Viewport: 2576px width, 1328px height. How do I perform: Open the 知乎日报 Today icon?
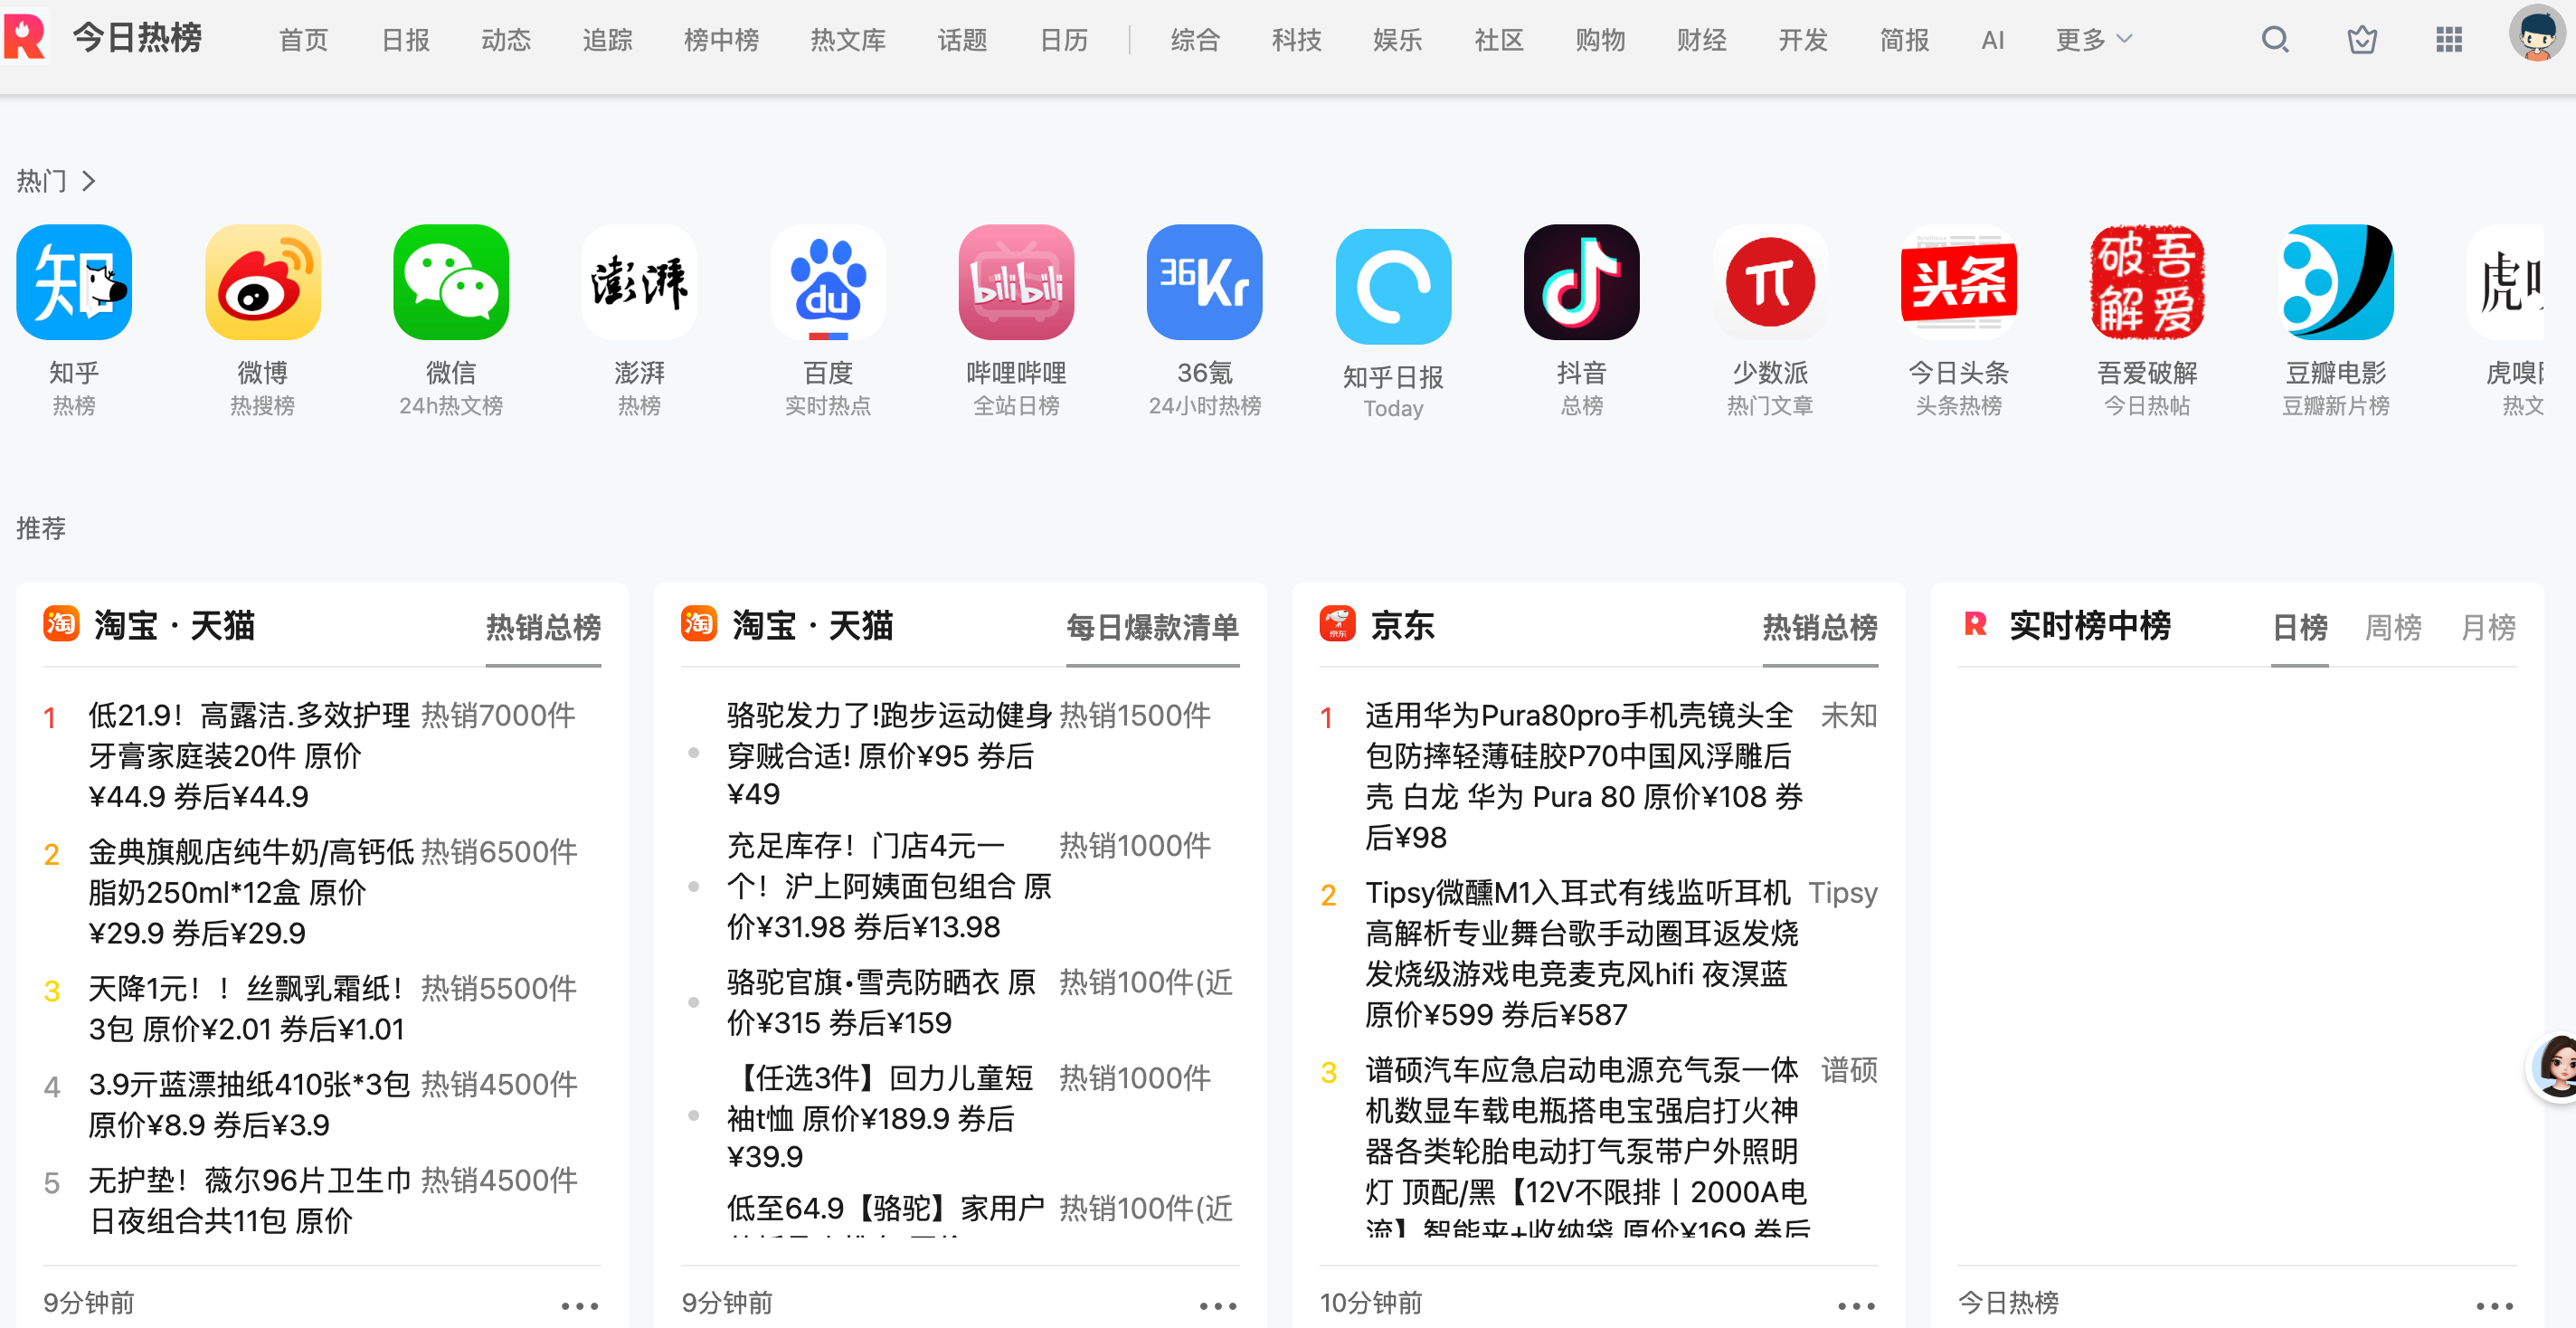point(1394,287)
